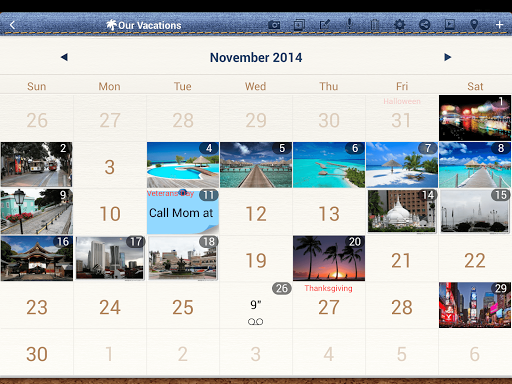Open slideshow play icon

coord(449,24)
